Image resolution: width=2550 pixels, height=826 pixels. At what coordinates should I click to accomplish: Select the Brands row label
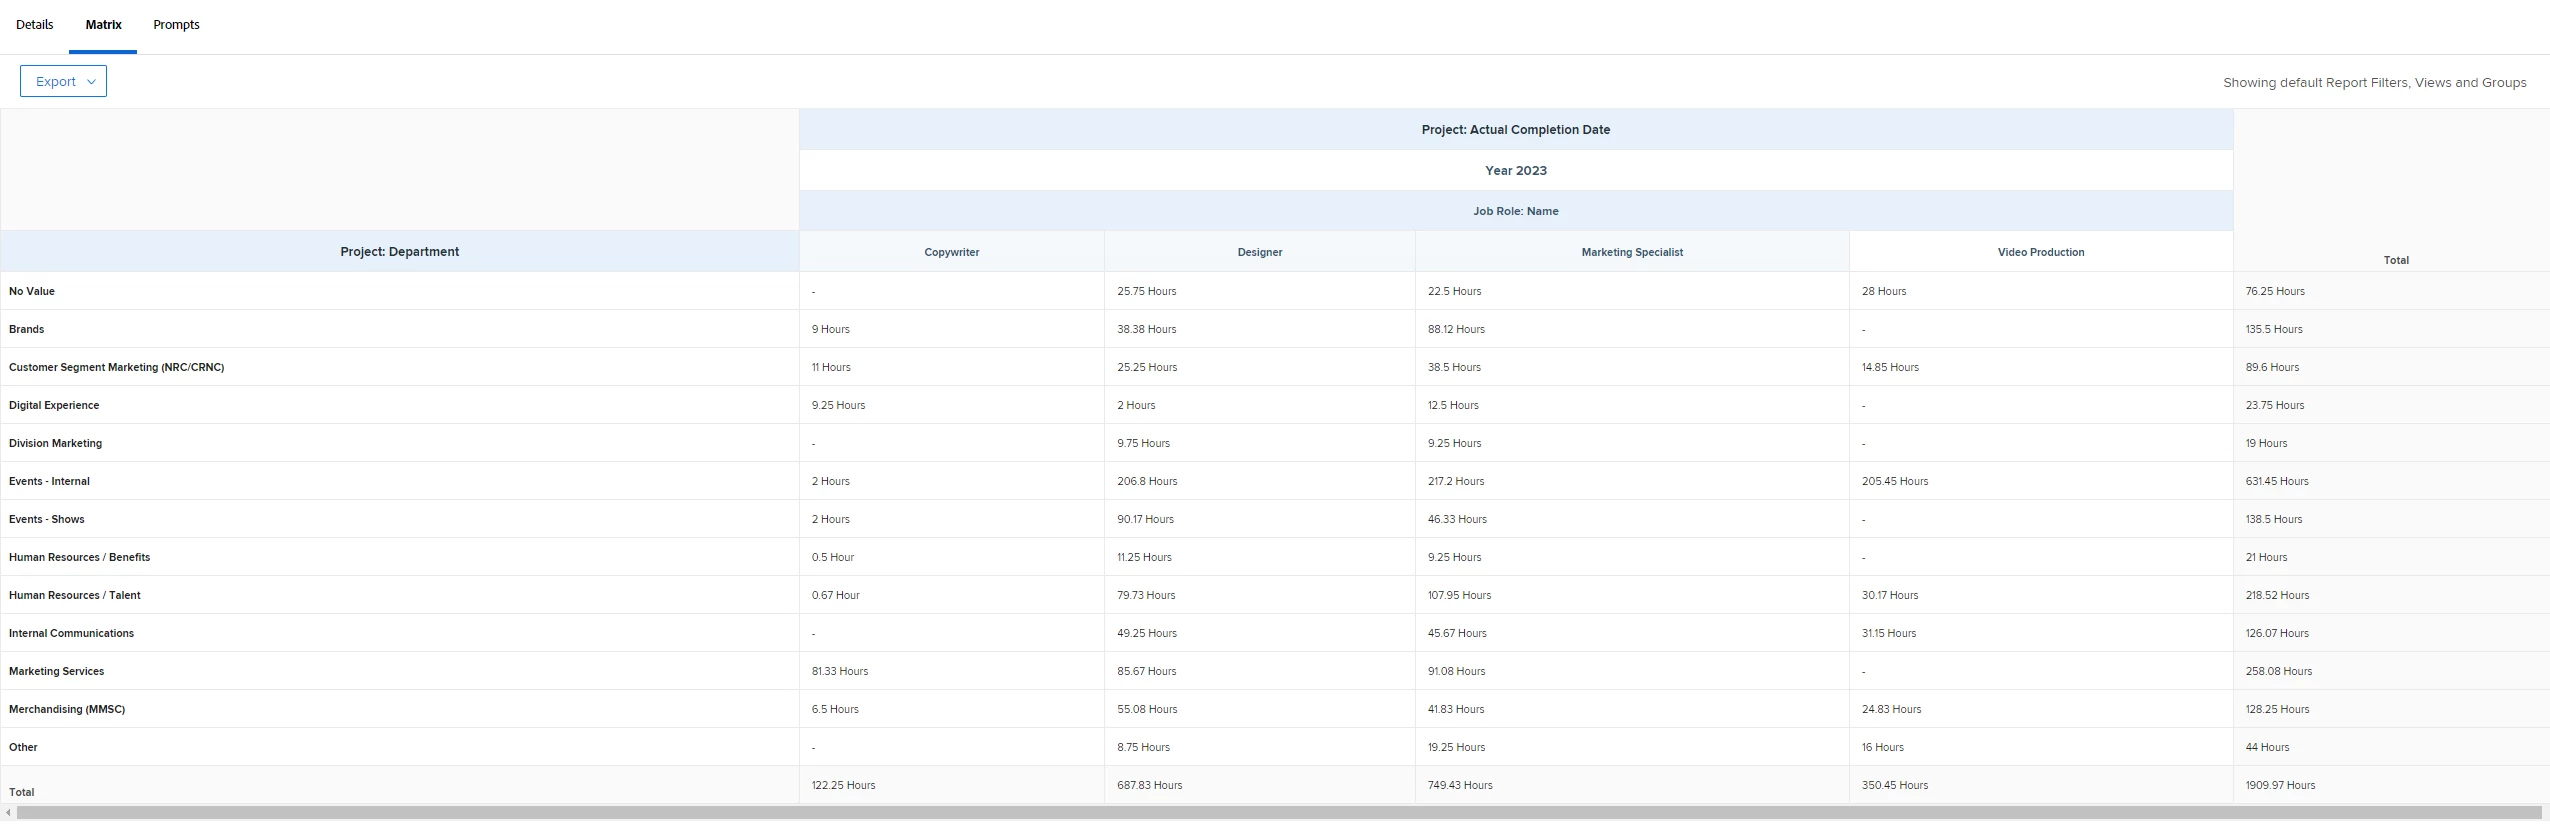pyautogui.click(x=27, y=329)
